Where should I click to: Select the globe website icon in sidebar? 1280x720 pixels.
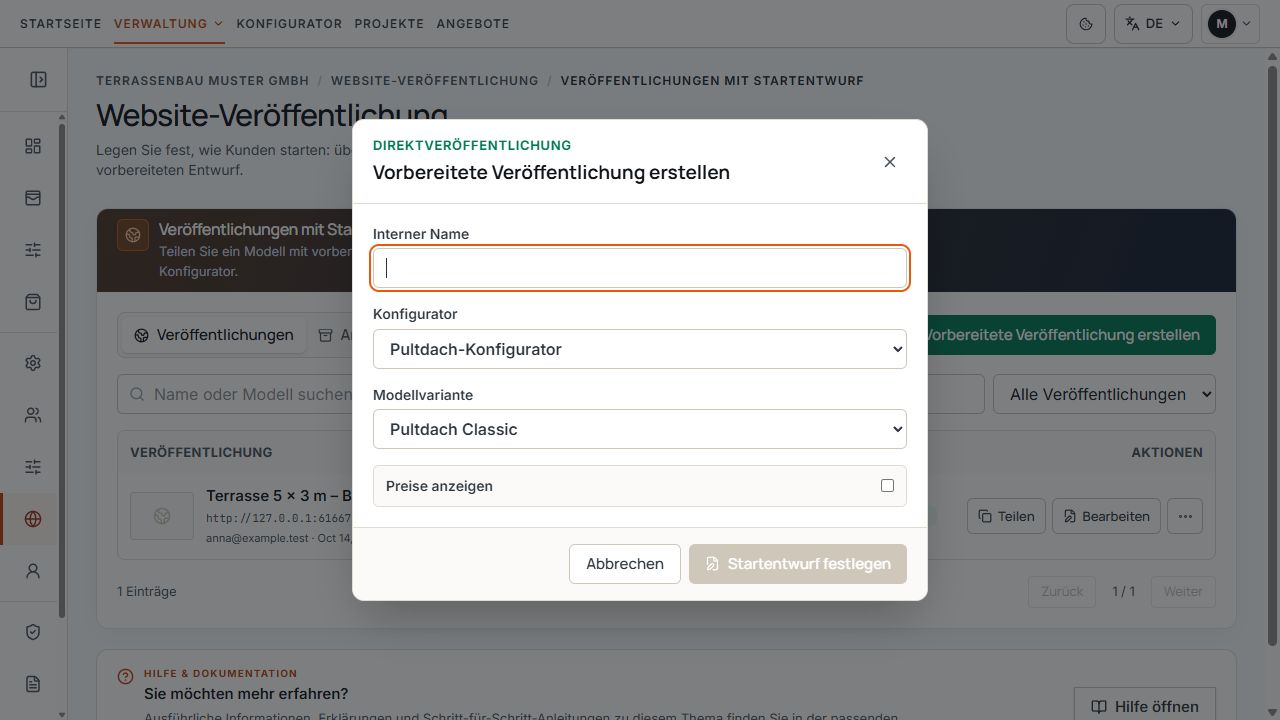click(33, 519)
